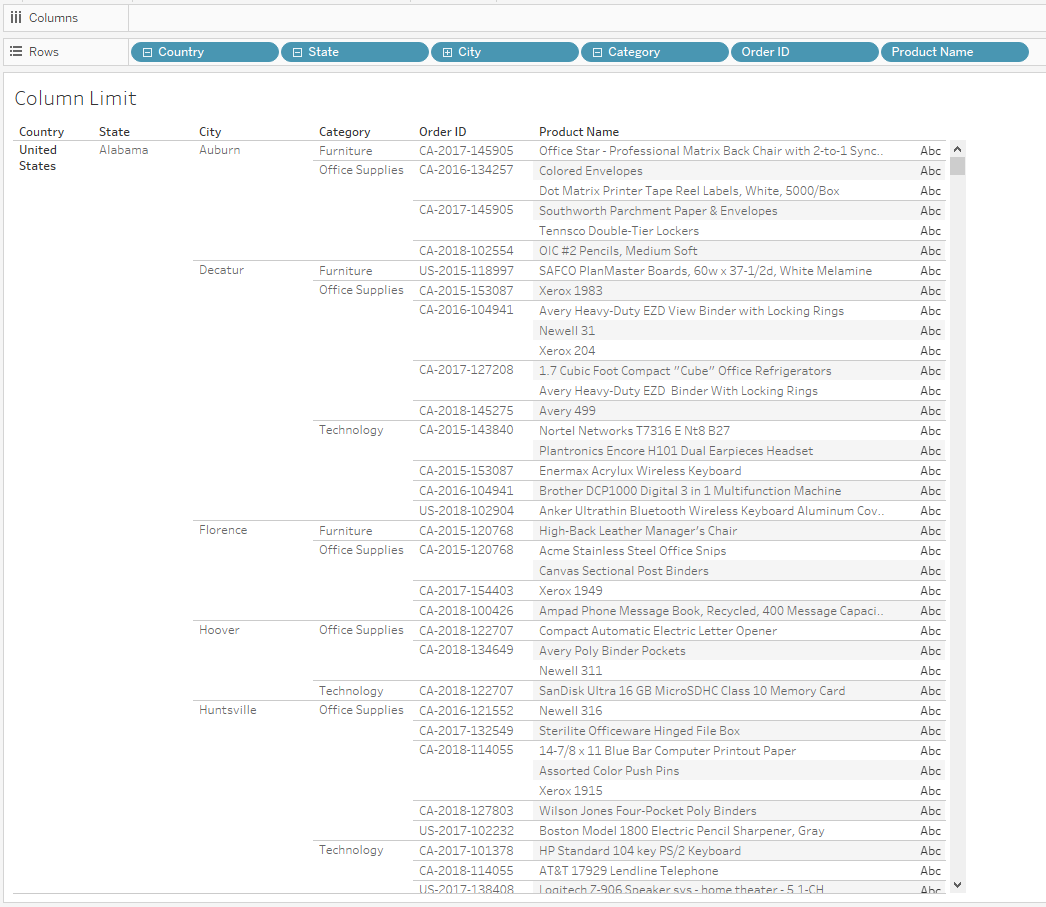Viewport: 1046px width, 907px height.
Task: Select the Xerox 1983 product
Action: [x=570, y=291]
